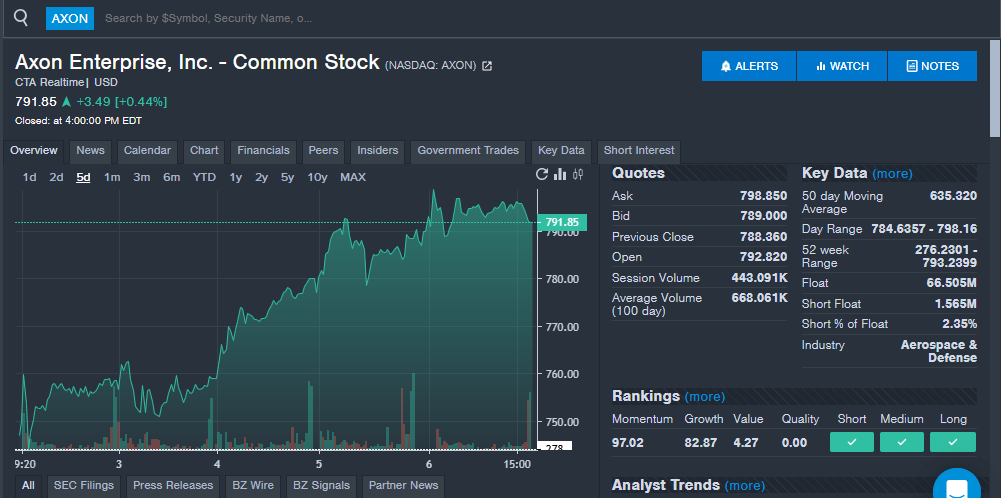Click the Bid value 789.000
This screenshot has height=498, width=1001.
(x=764, y=216)
